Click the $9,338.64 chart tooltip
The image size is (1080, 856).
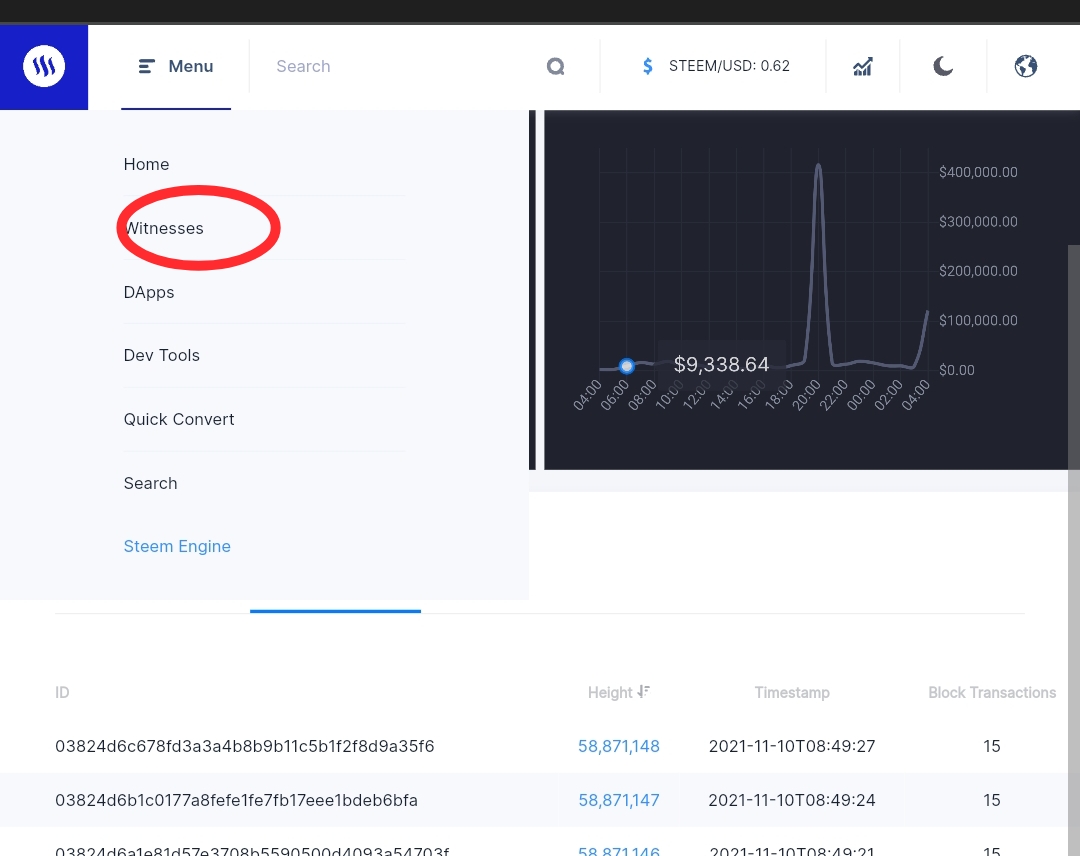pos(721,364)
